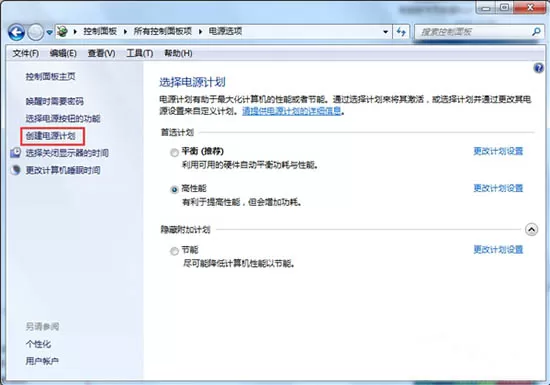This screenshot has width=550, height=385.
Task: Click 更改计划设置 for 平衡 plan
Action: pyautogui.click(x=498, y=151)
